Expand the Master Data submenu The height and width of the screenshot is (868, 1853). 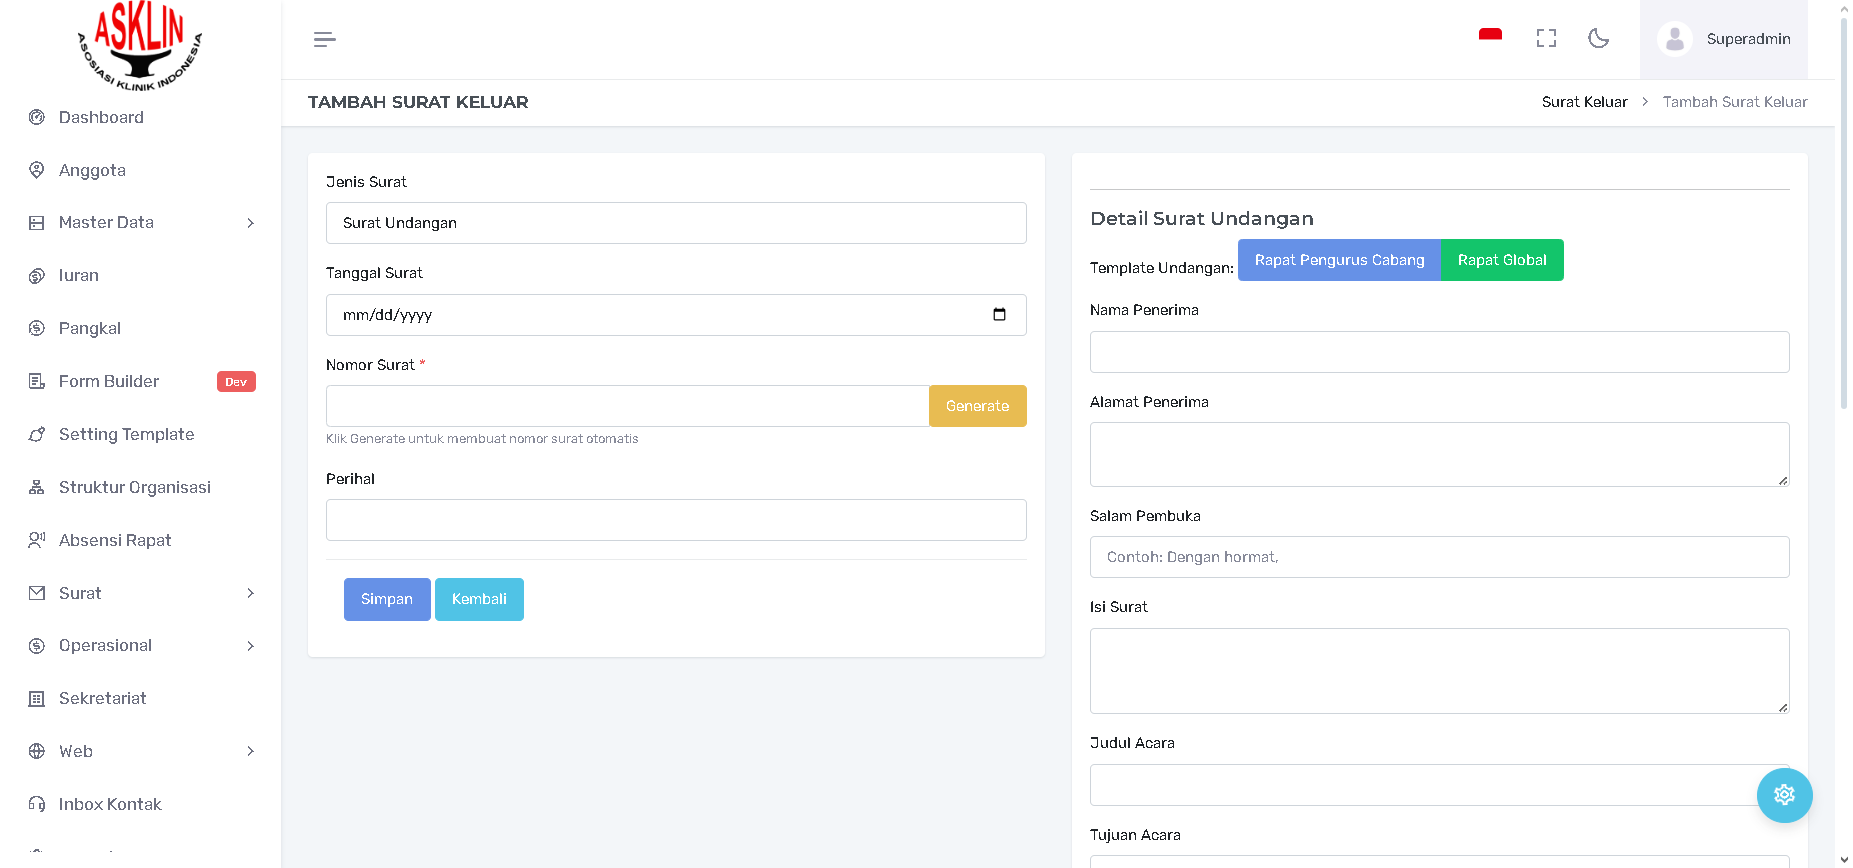250,223
